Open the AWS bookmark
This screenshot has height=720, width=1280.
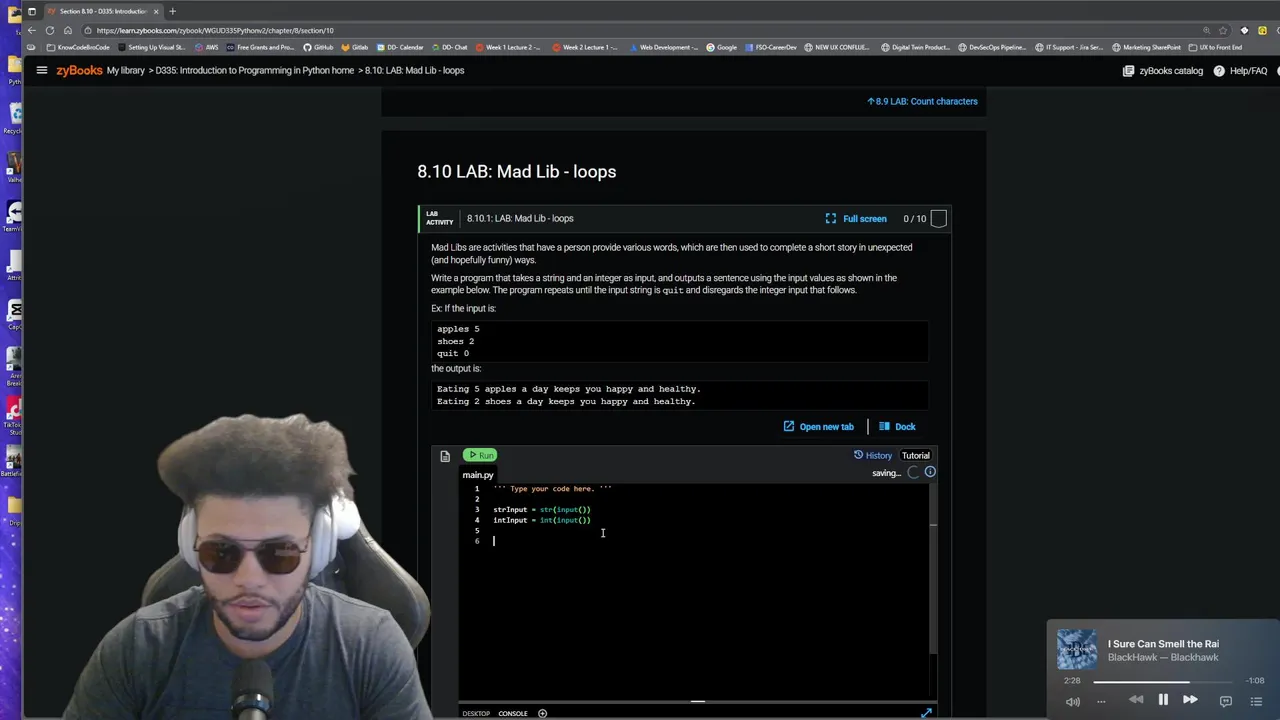tap(207, 47)
